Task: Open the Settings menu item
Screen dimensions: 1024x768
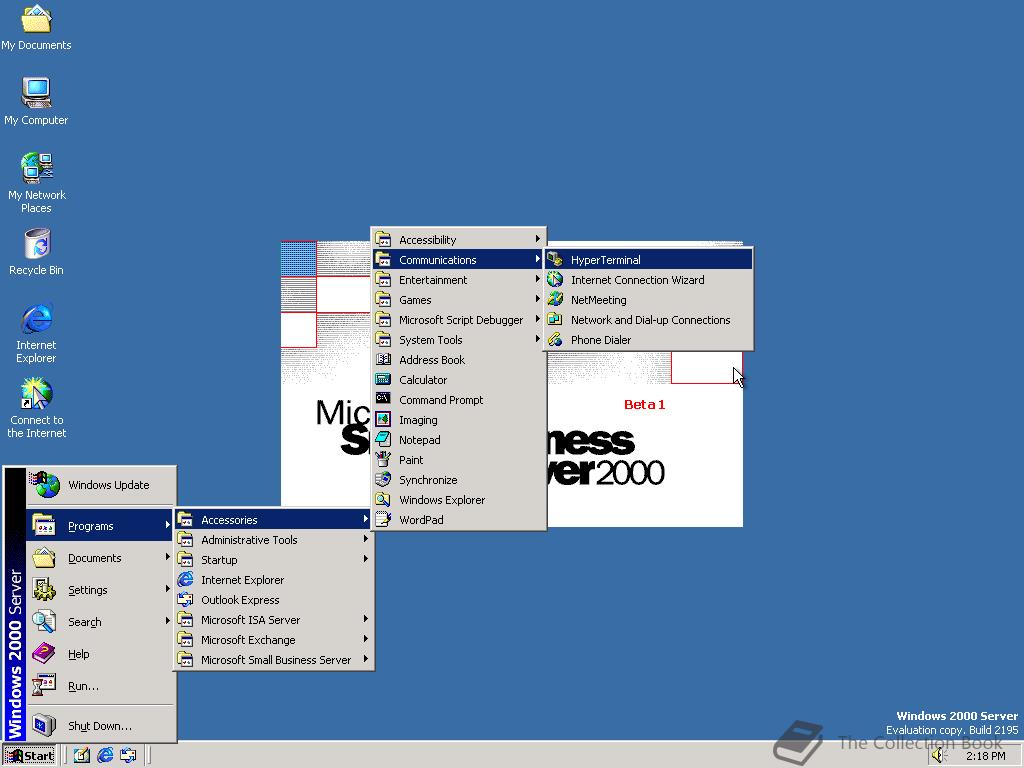Action: pos(101,590)
